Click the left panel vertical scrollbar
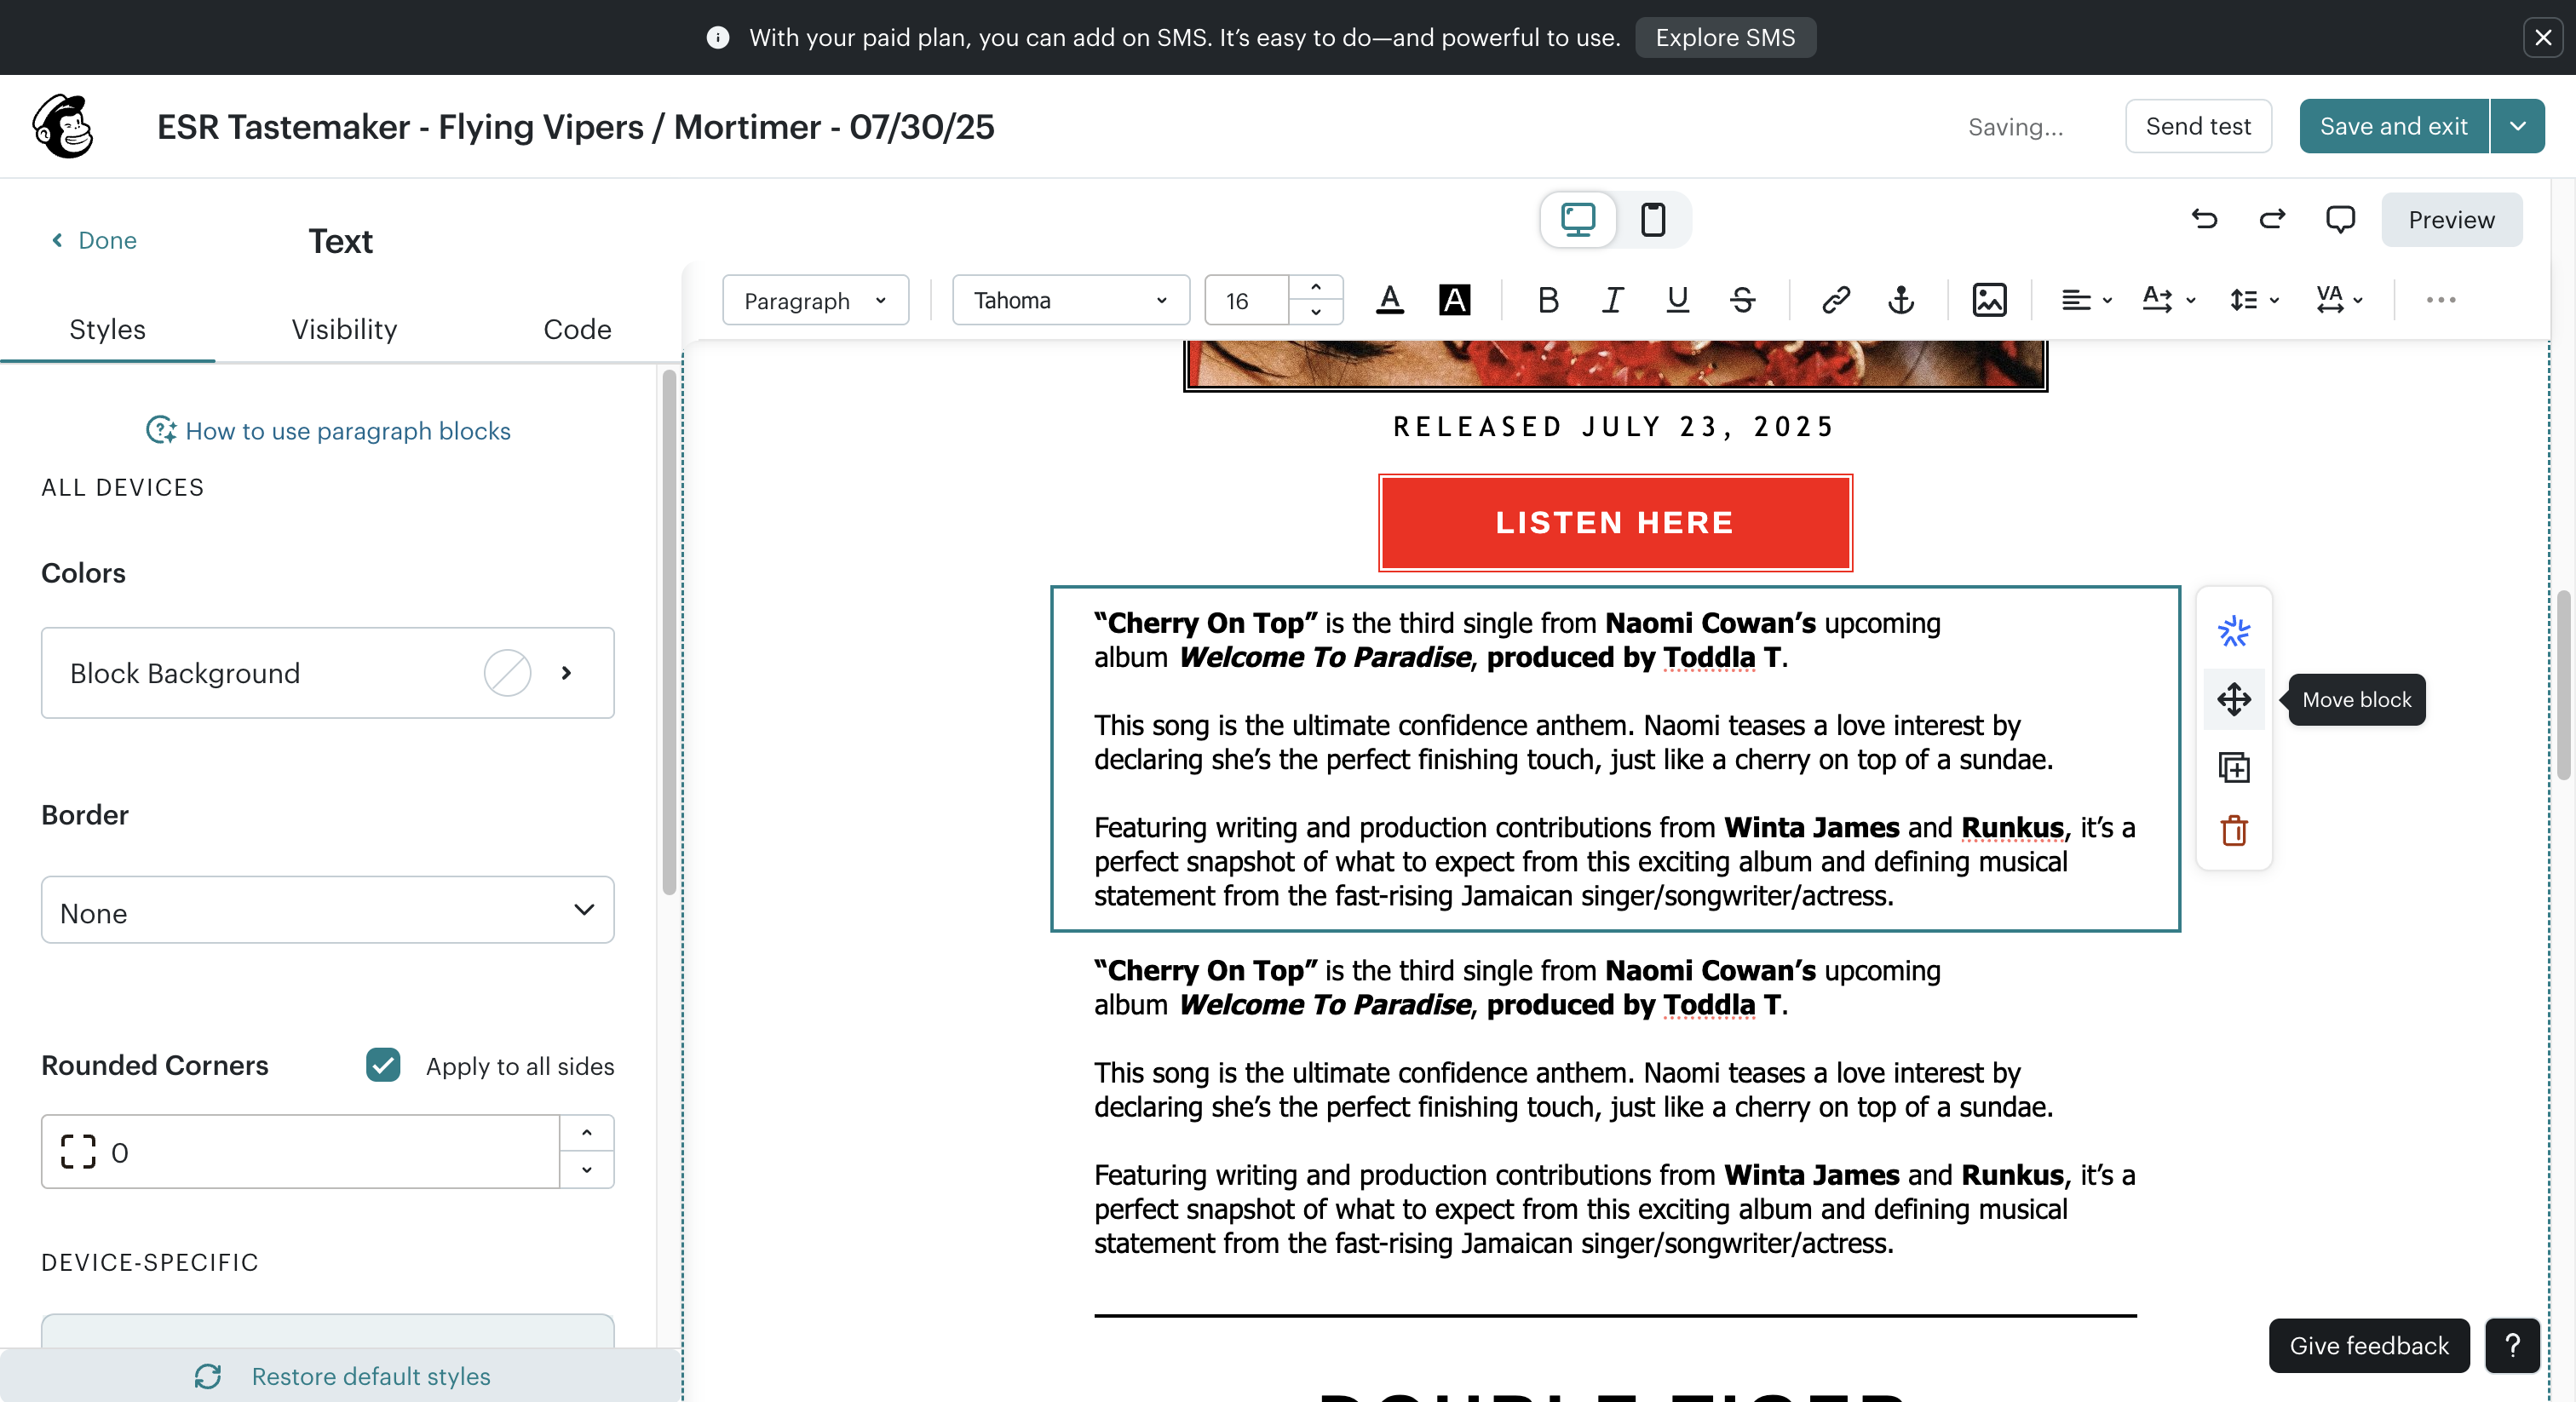 [x=669, y=632]
